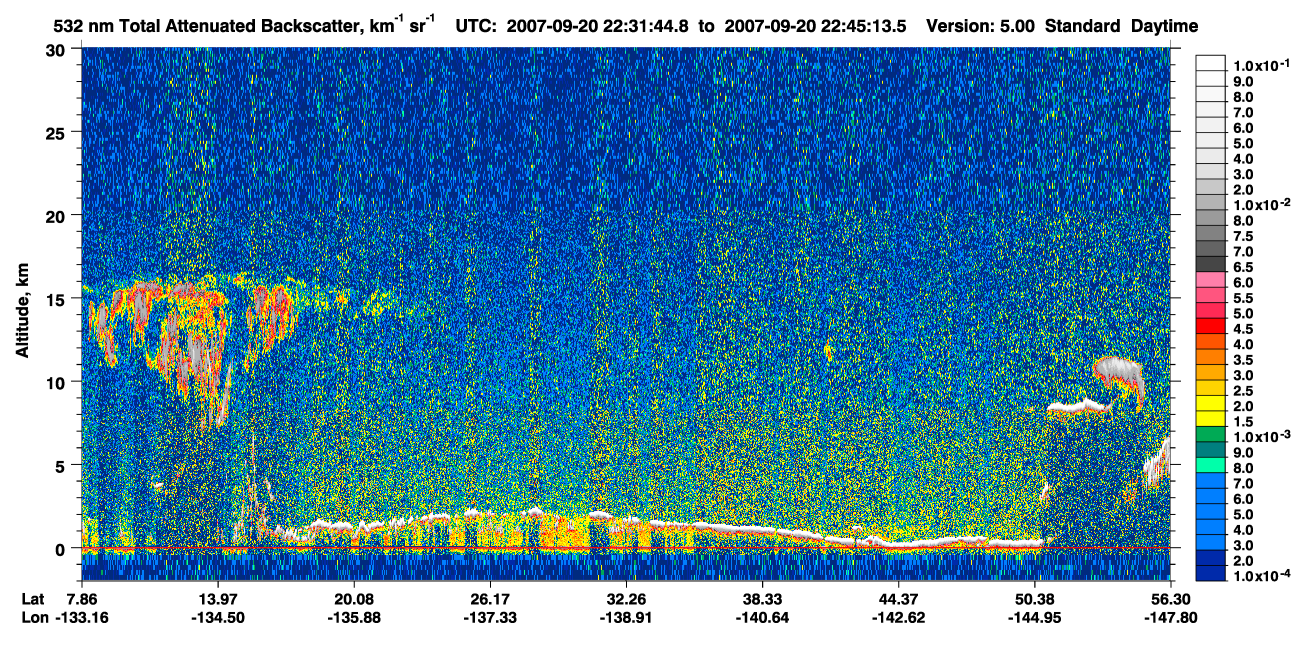Click the red 4.5 color swatch in legend
Screen dimensions: 1300x667
click(x=1210, y=326)
